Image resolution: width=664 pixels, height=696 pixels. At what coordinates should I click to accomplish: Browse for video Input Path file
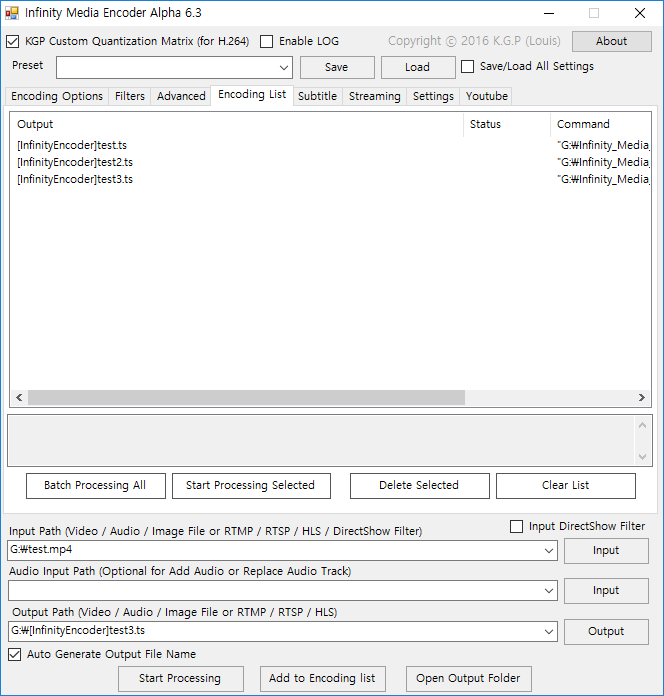(x=606, y=551)
